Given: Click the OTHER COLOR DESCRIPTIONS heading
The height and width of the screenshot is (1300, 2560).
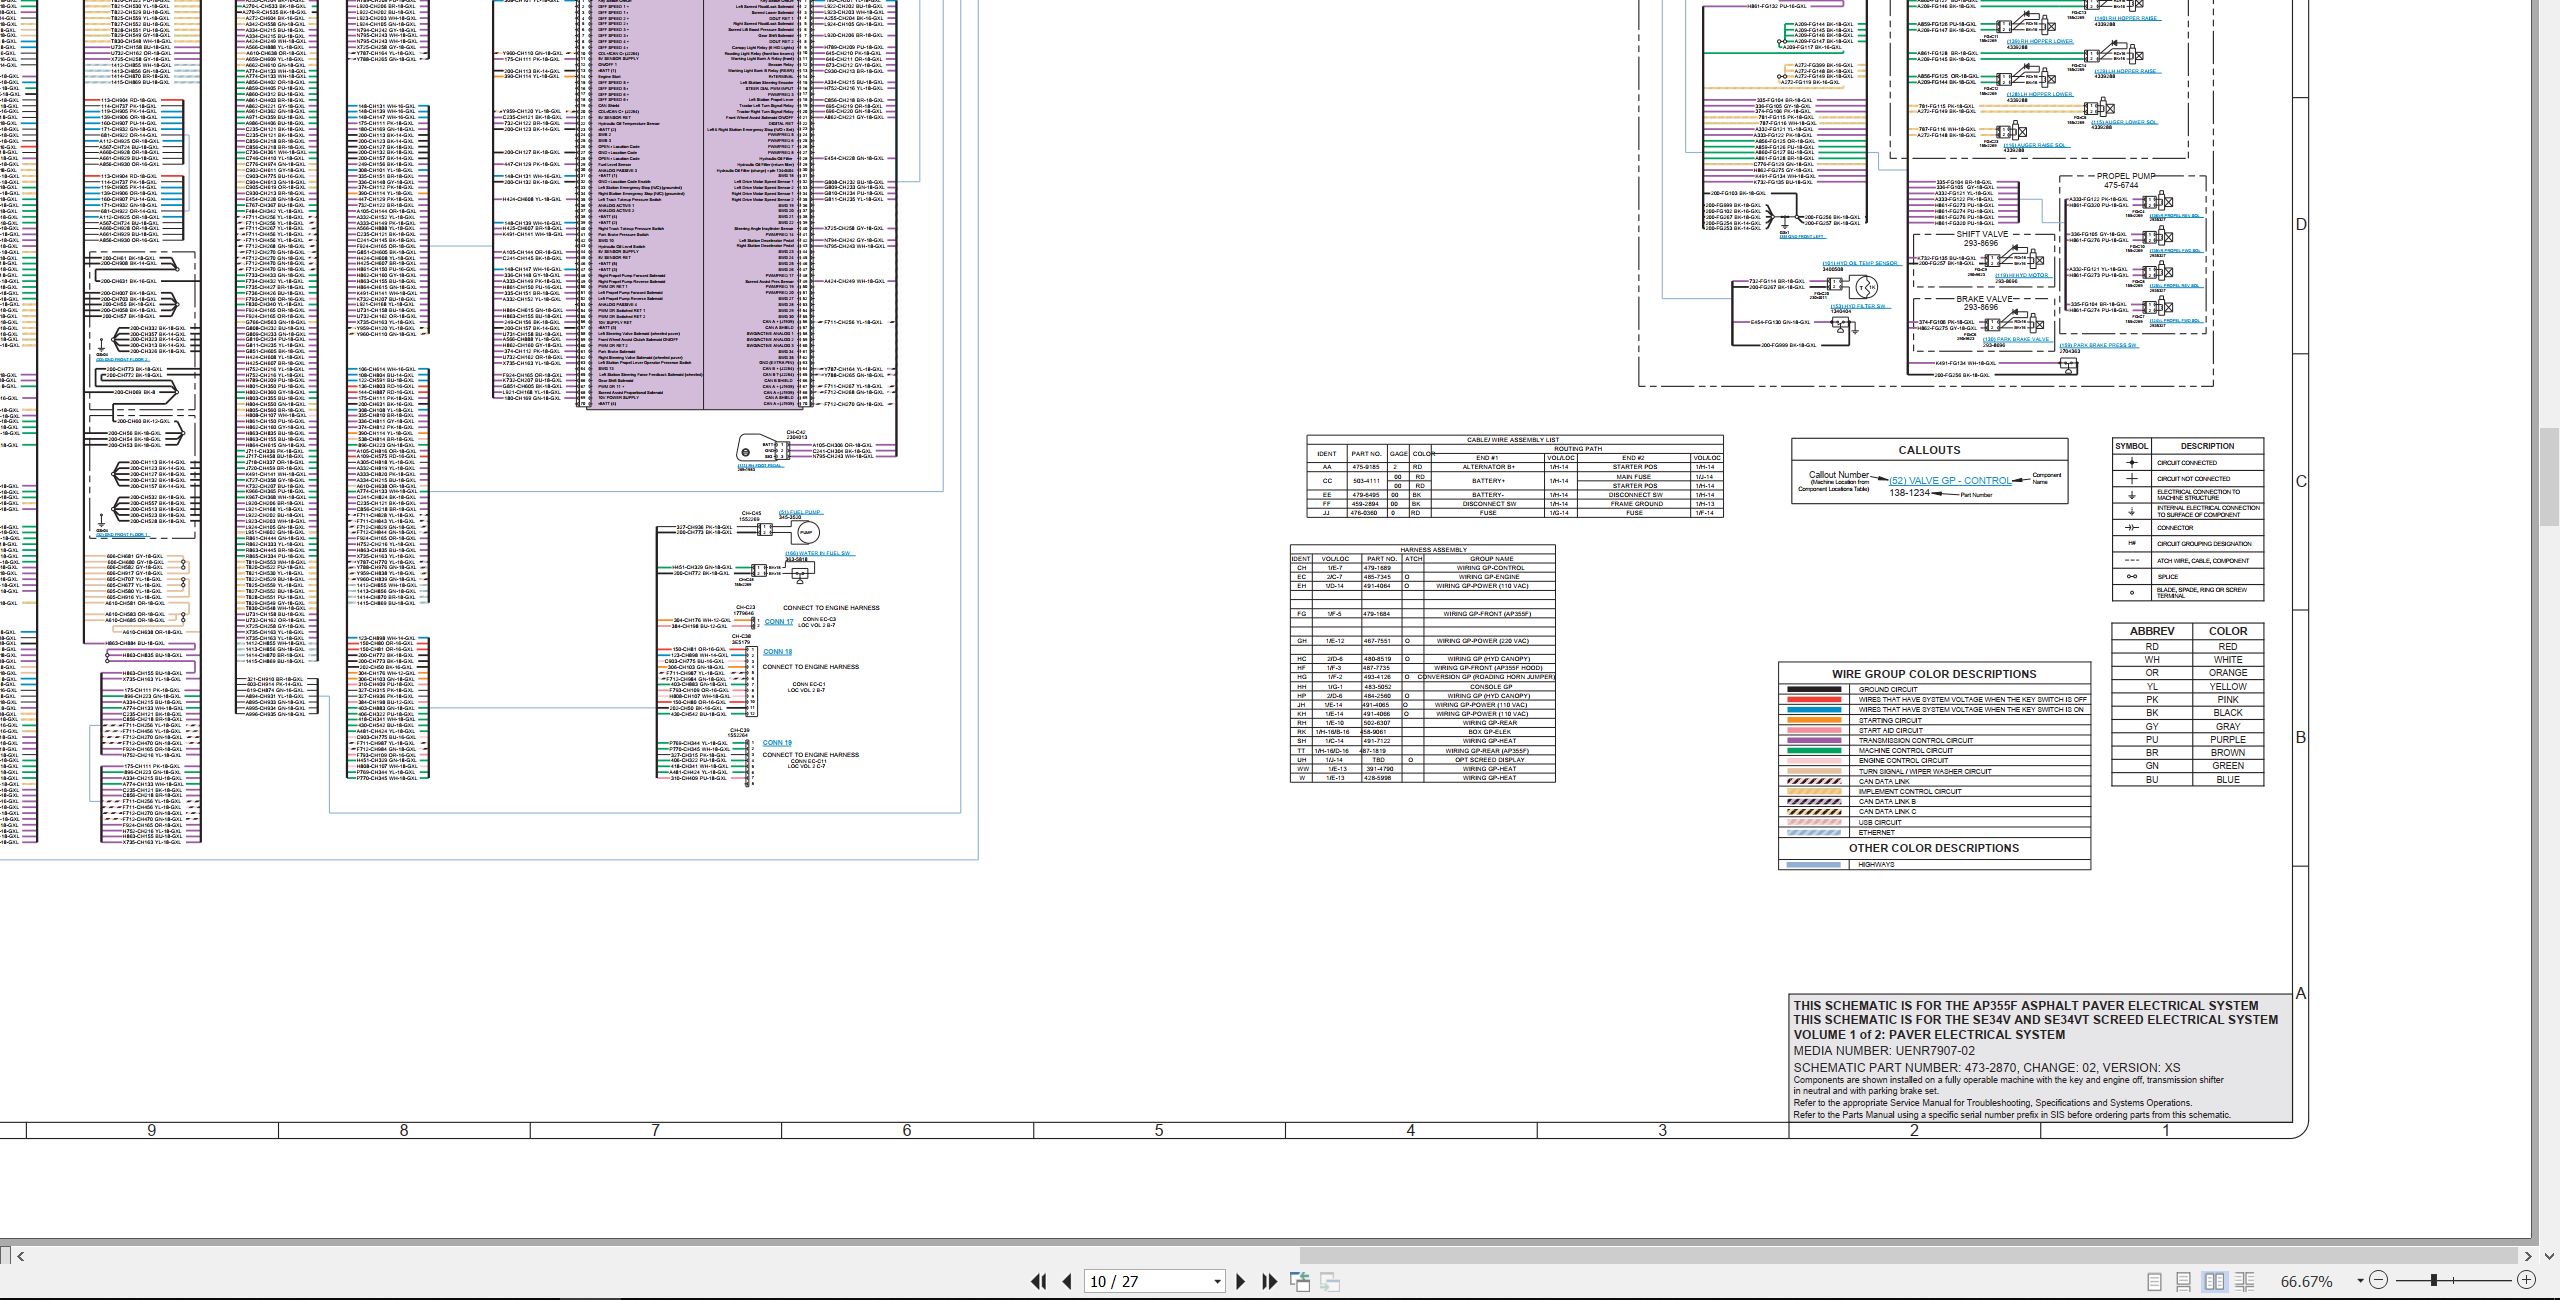Looking at the screenshot, I should (1933, 848).
